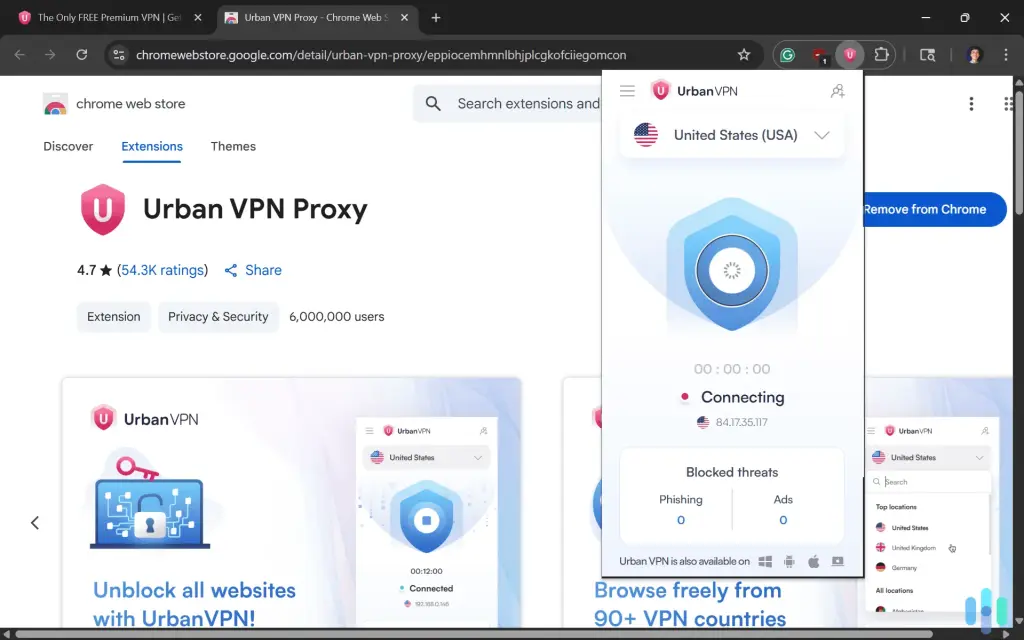The width and height of the screenshot is (1024, 640).
Task: Click the Privacy & Security chip
Action: pyautogui.click(x=218, y=317)
